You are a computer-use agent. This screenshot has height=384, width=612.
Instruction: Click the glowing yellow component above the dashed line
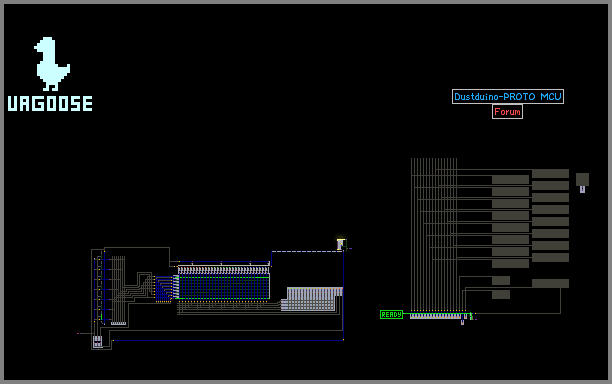(x=341, y=244)
